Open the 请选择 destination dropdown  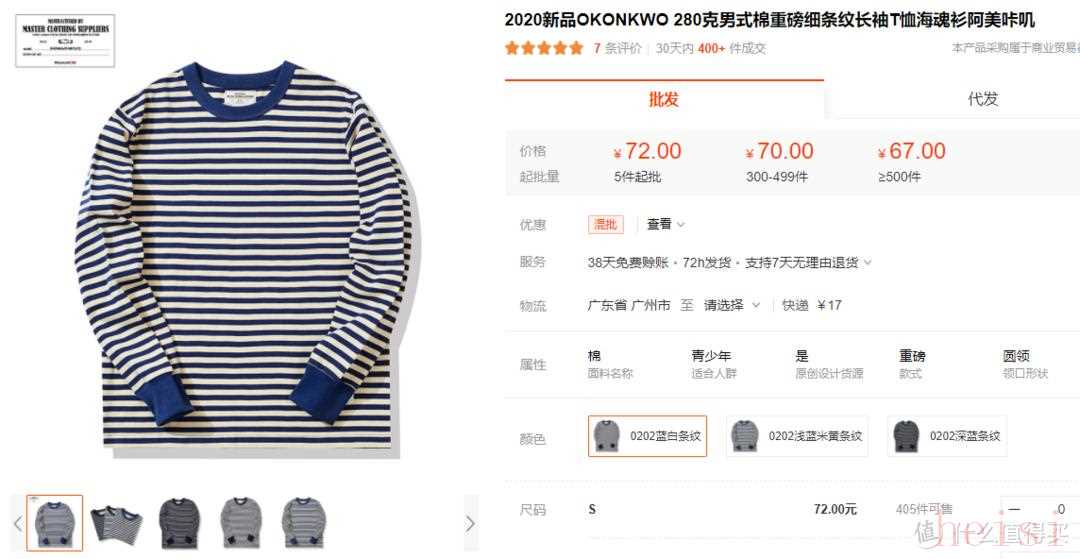point(731,305)
